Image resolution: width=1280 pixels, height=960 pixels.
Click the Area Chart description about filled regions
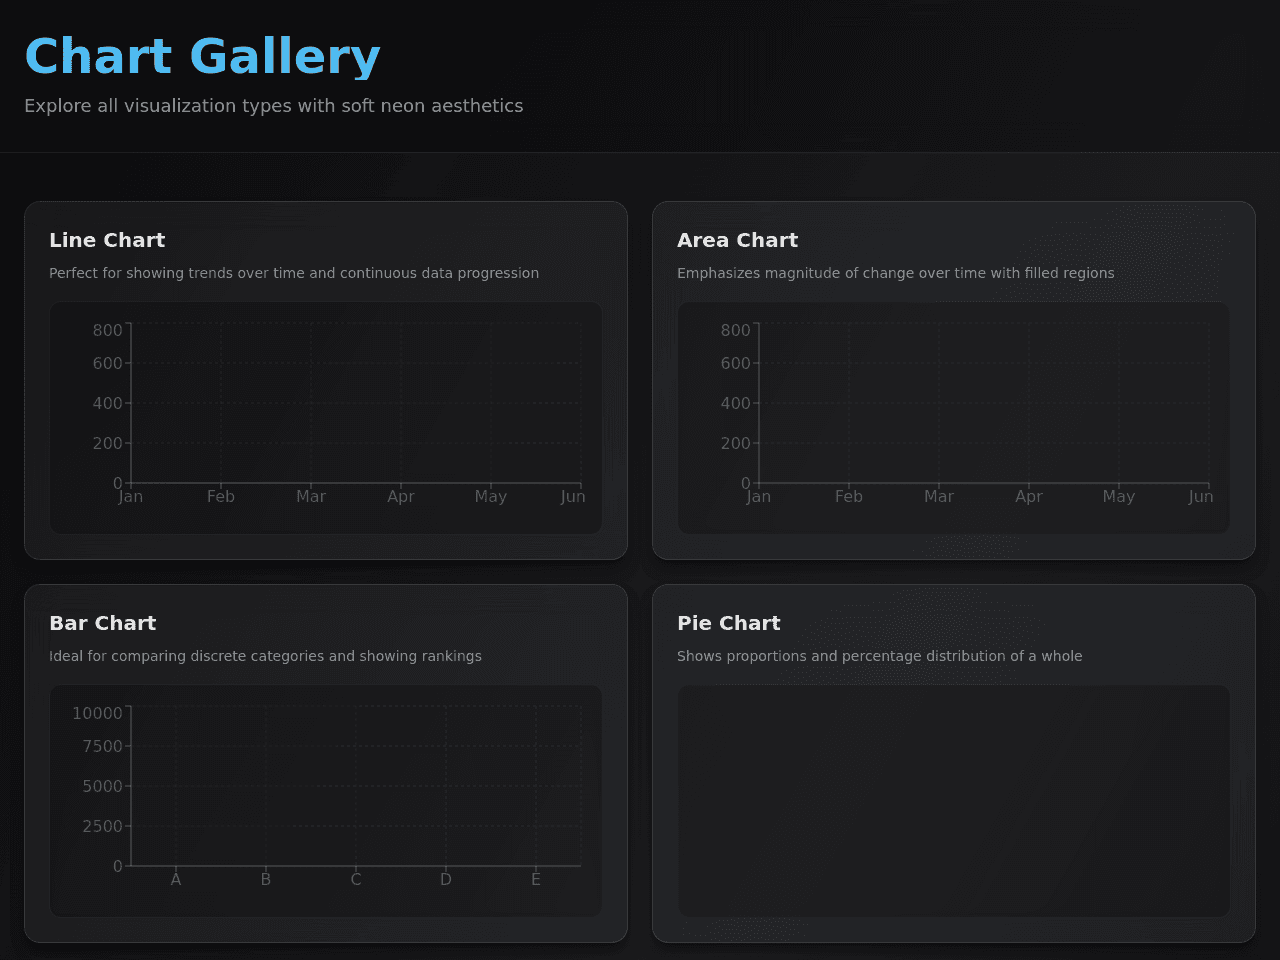[x=895, y=273]
